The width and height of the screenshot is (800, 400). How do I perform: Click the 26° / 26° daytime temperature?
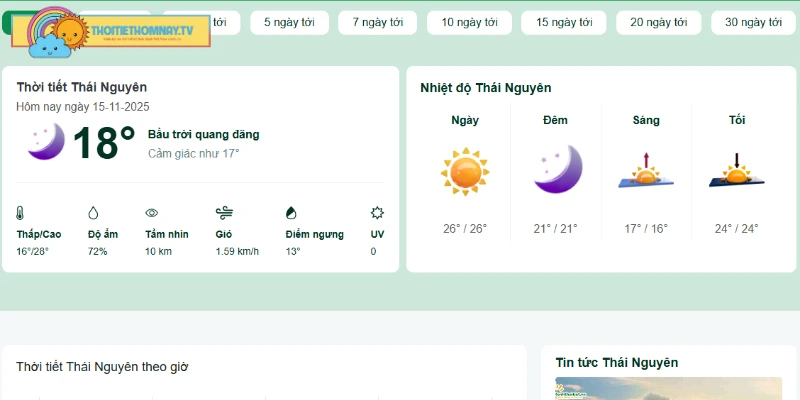pyautogui.click(x=465, y=229)
